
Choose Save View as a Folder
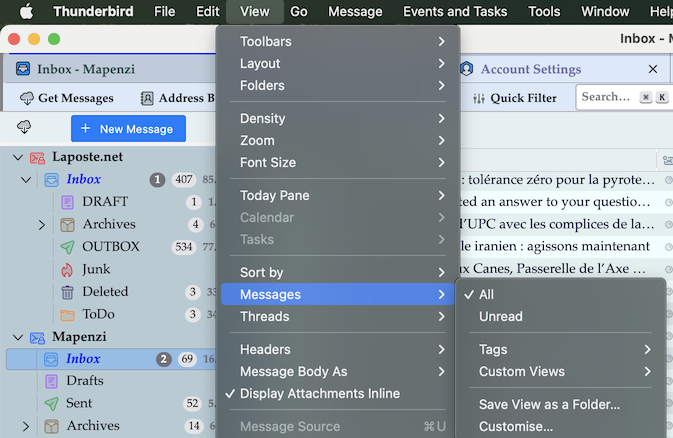560,405
